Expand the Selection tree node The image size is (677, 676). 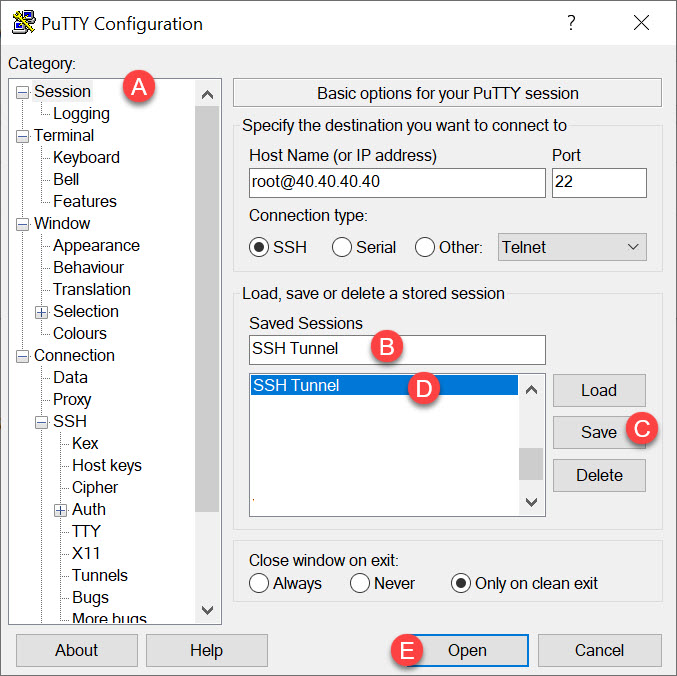click(41, 312)
